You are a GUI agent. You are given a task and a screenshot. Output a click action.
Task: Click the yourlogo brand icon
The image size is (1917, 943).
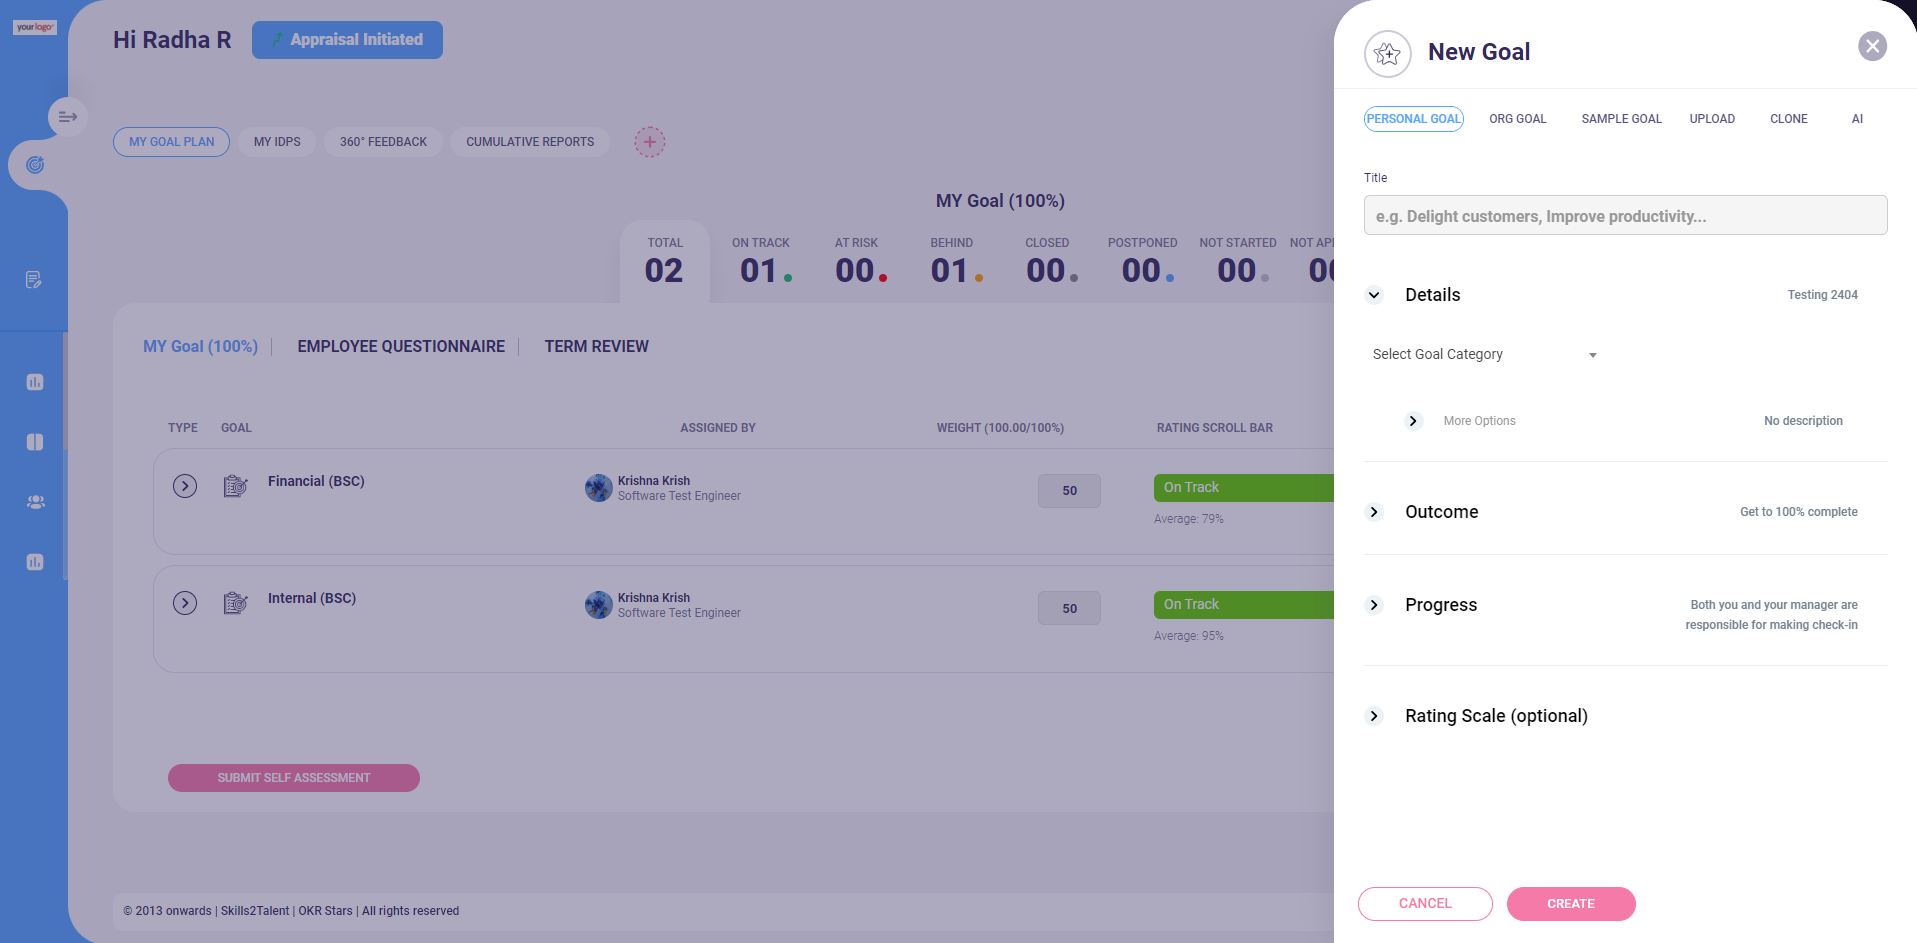[35, 27]
